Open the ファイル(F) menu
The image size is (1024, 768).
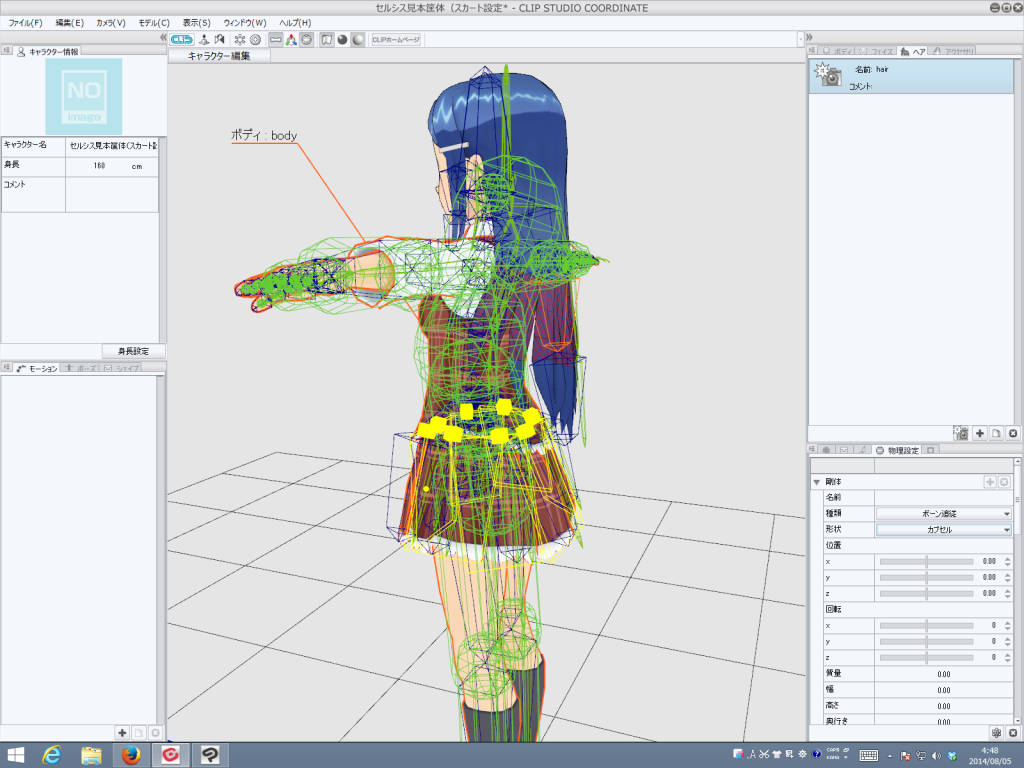[25, 22]
